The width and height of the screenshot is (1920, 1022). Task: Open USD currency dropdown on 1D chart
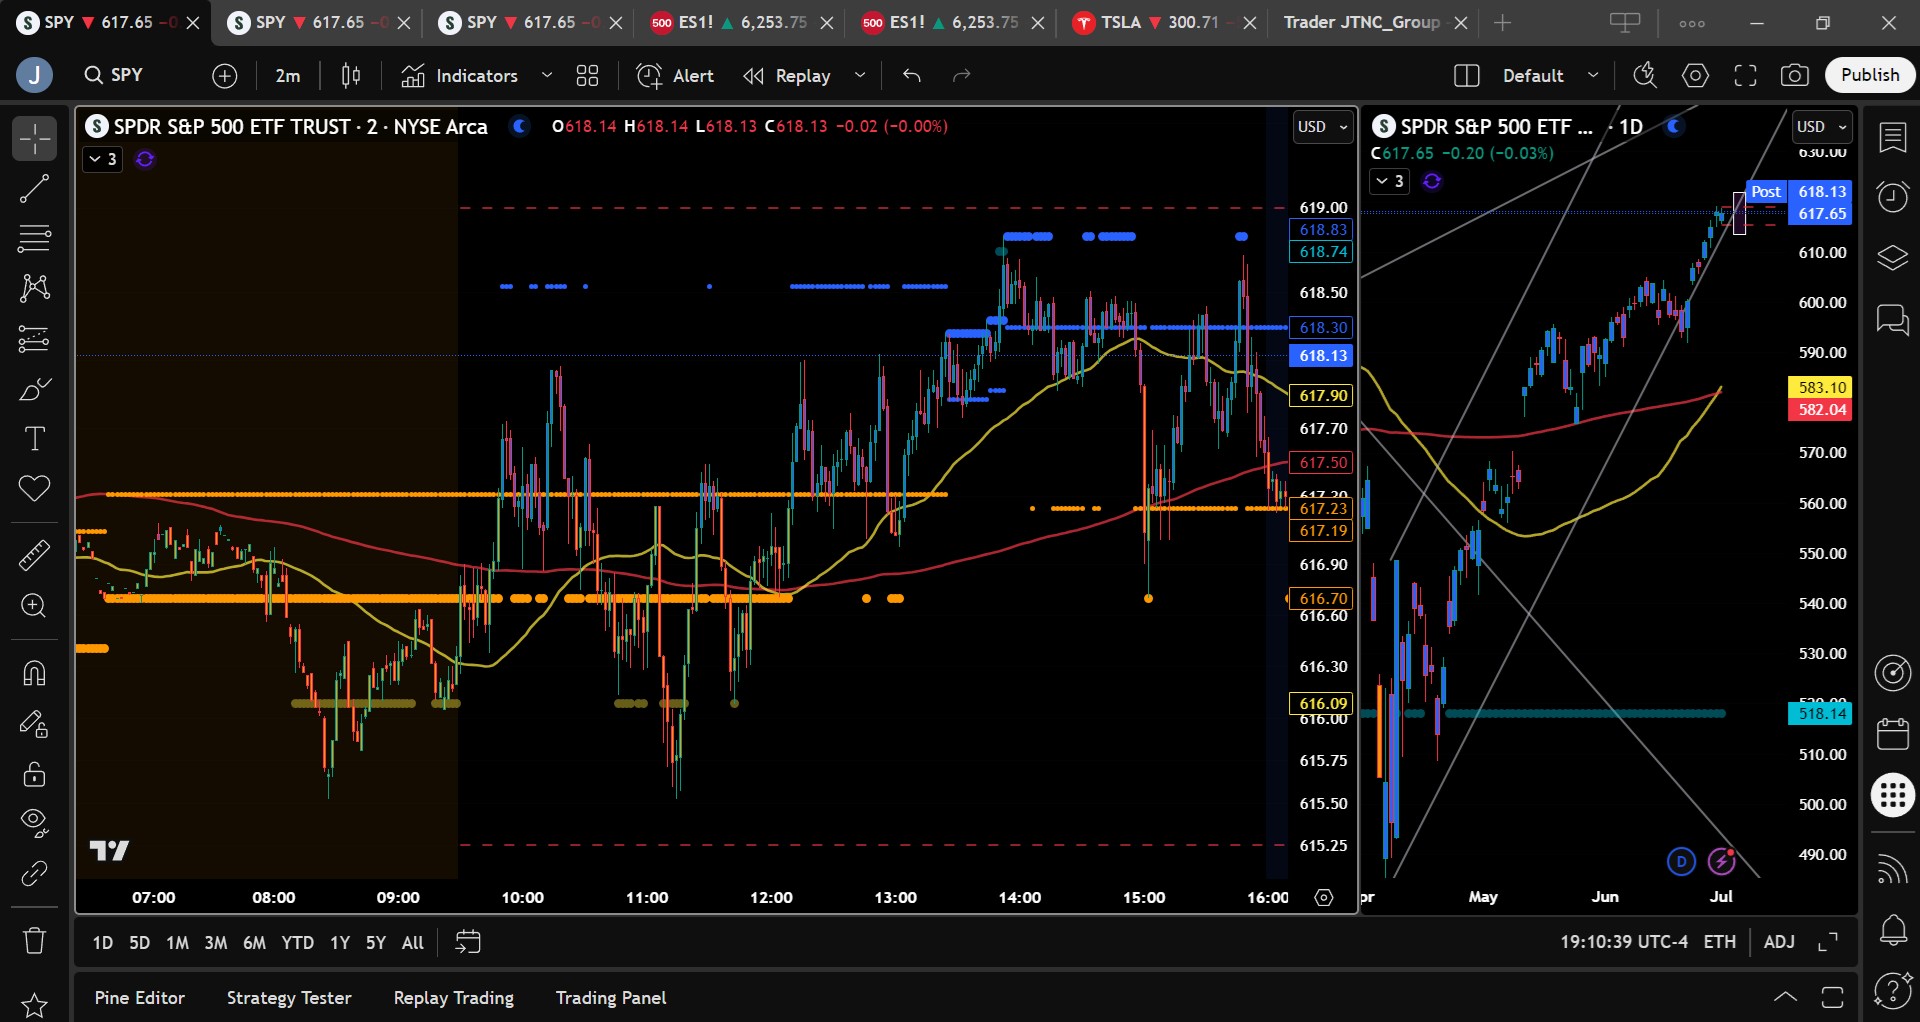[1822, 127]
